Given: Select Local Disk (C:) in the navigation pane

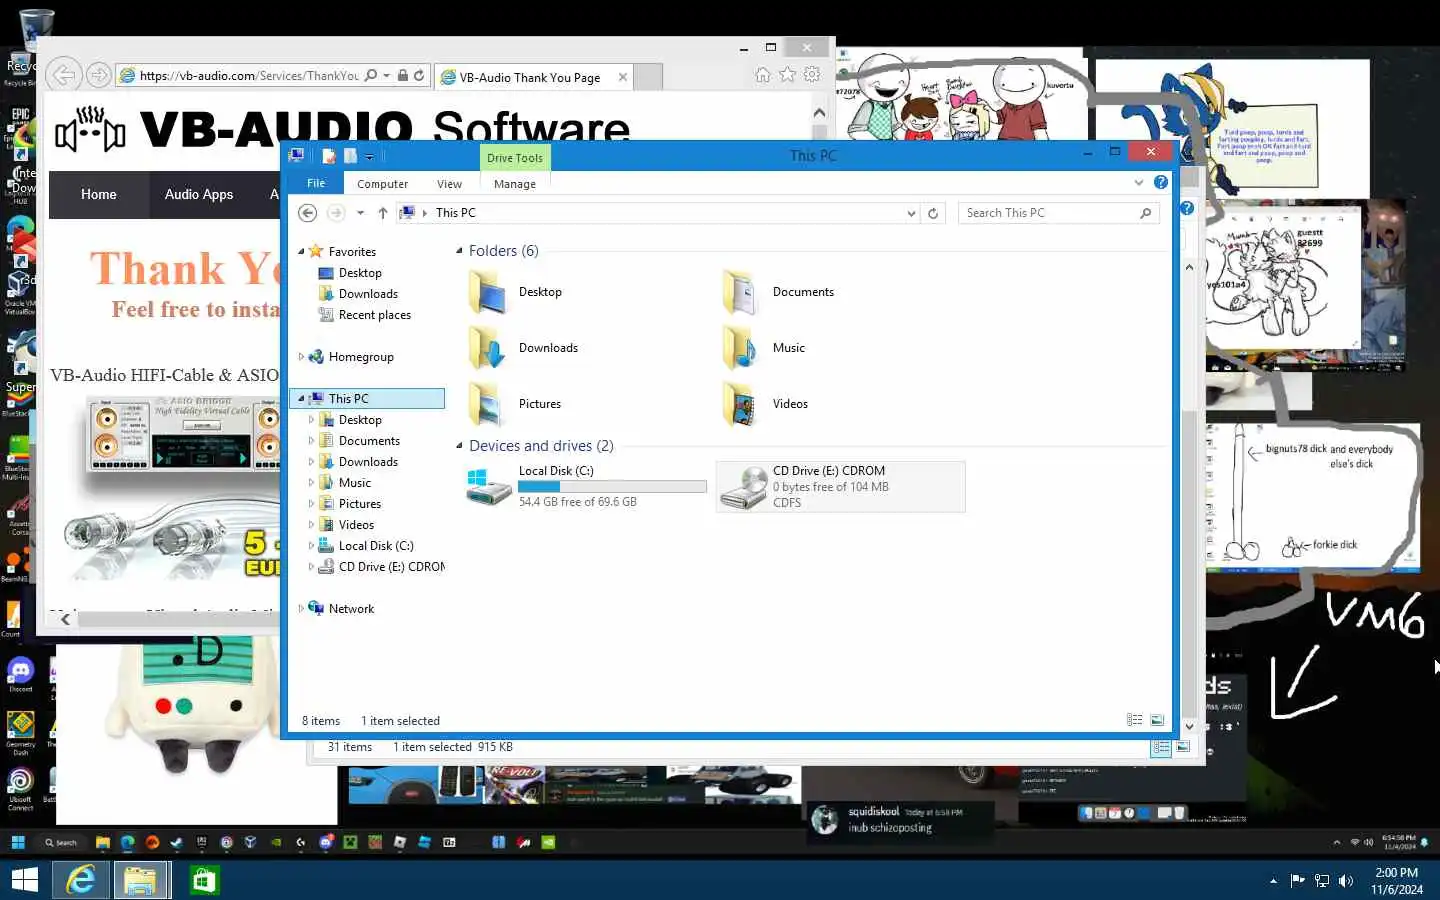Looking at the screenshot, I should (375, 546).
